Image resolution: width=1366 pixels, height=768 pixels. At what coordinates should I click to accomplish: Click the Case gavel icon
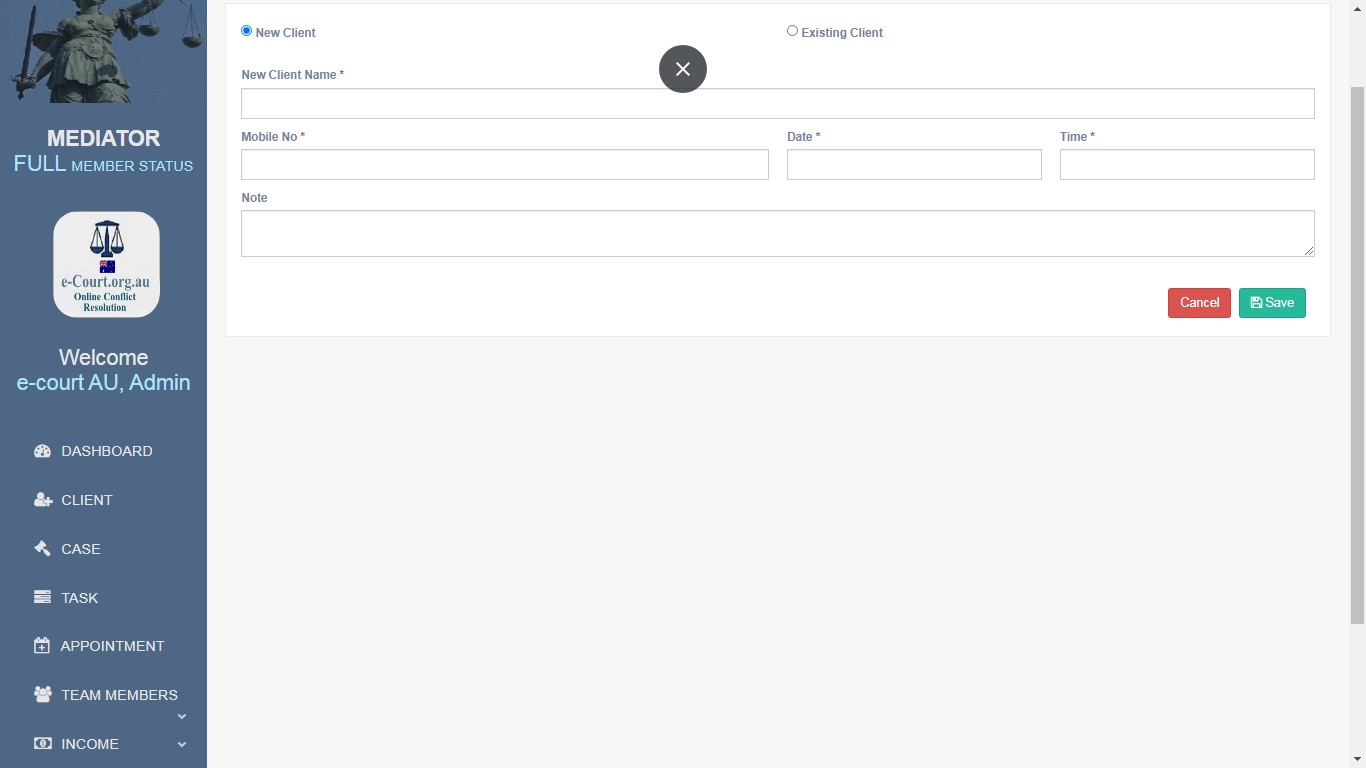tap(42, 549)
